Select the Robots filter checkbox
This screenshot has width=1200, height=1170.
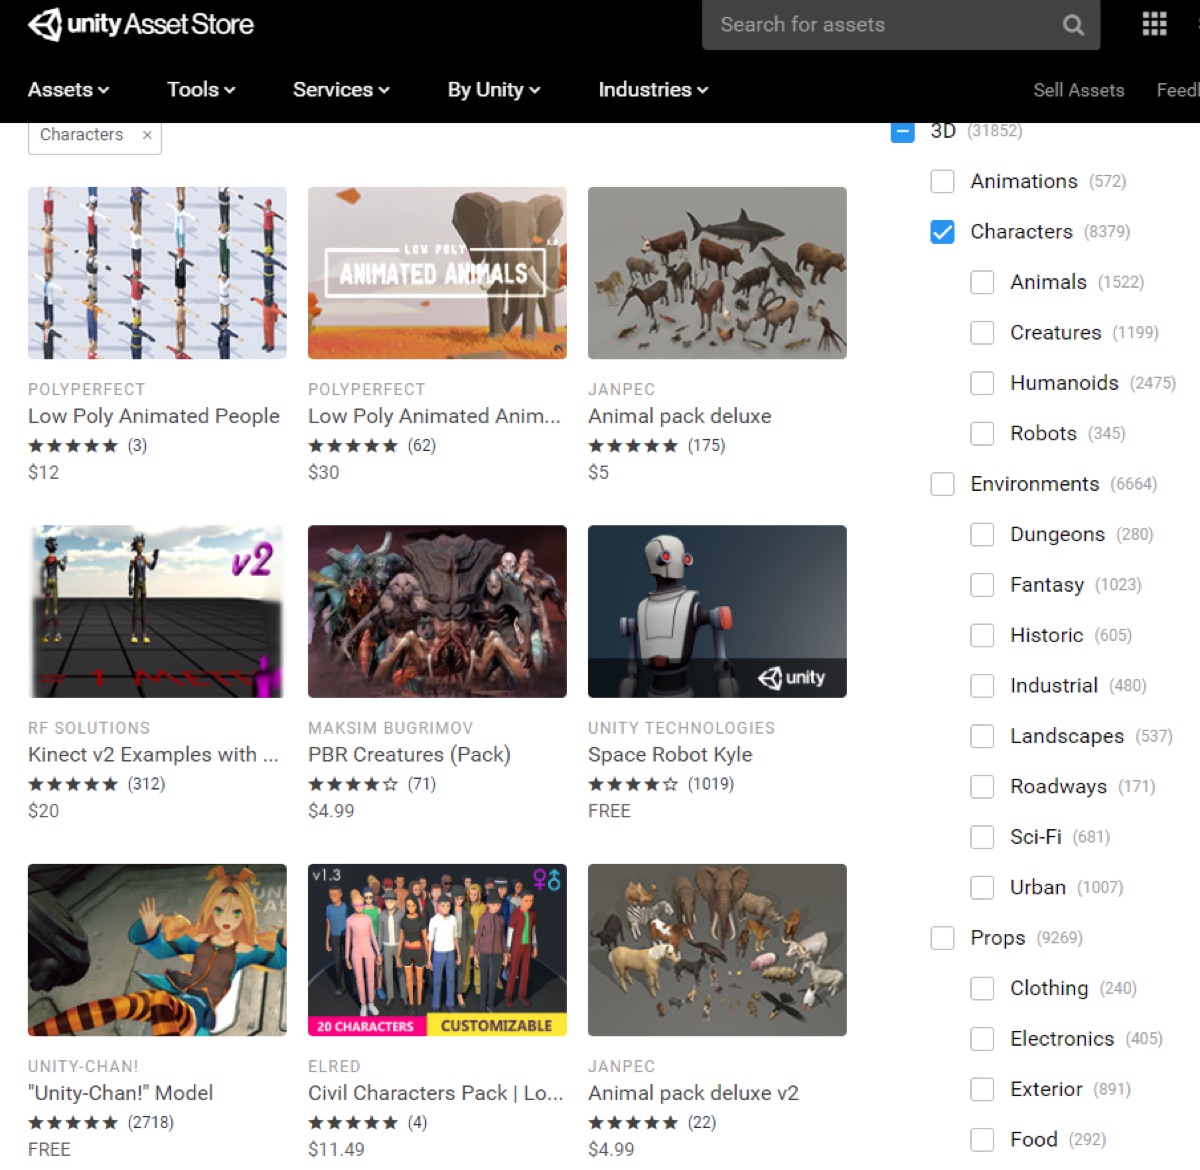tap(982, 433)
